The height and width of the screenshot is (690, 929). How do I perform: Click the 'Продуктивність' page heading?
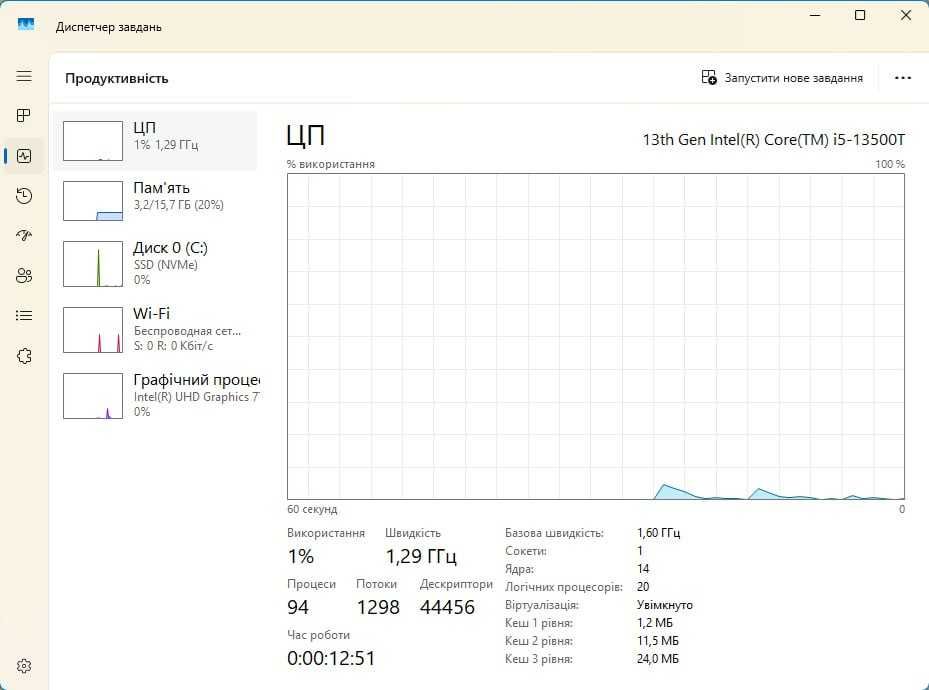coord(117,78)
